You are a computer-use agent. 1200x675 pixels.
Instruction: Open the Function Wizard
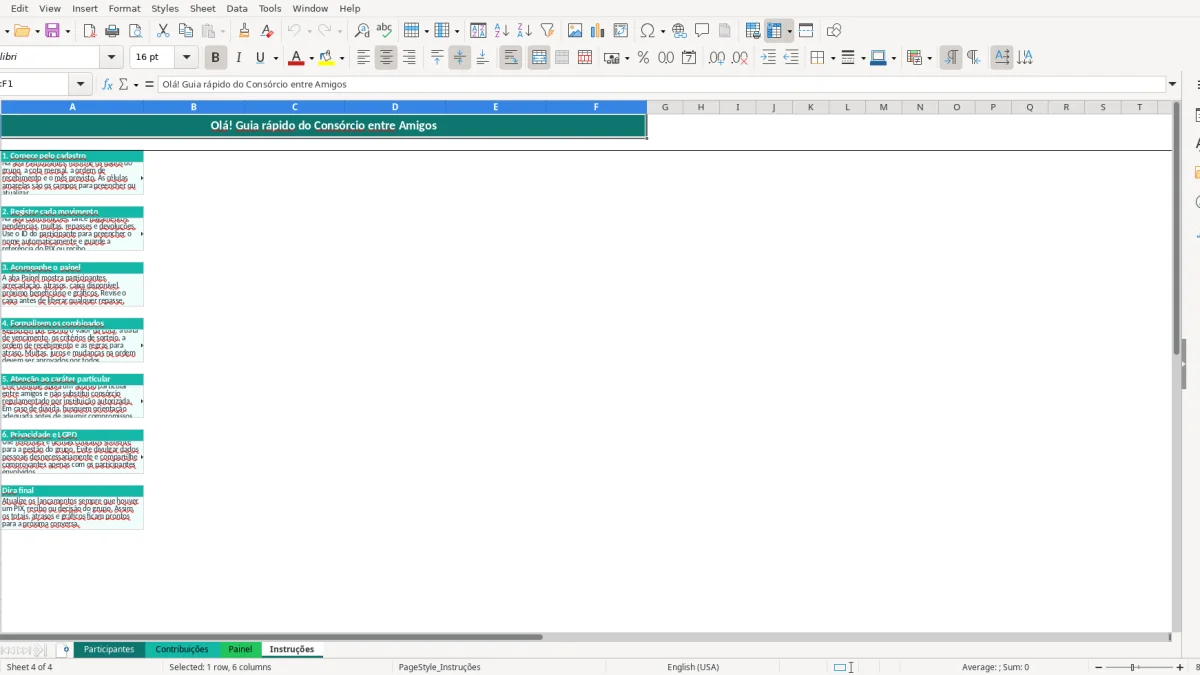pyautogui.click(x=108, y=85)
